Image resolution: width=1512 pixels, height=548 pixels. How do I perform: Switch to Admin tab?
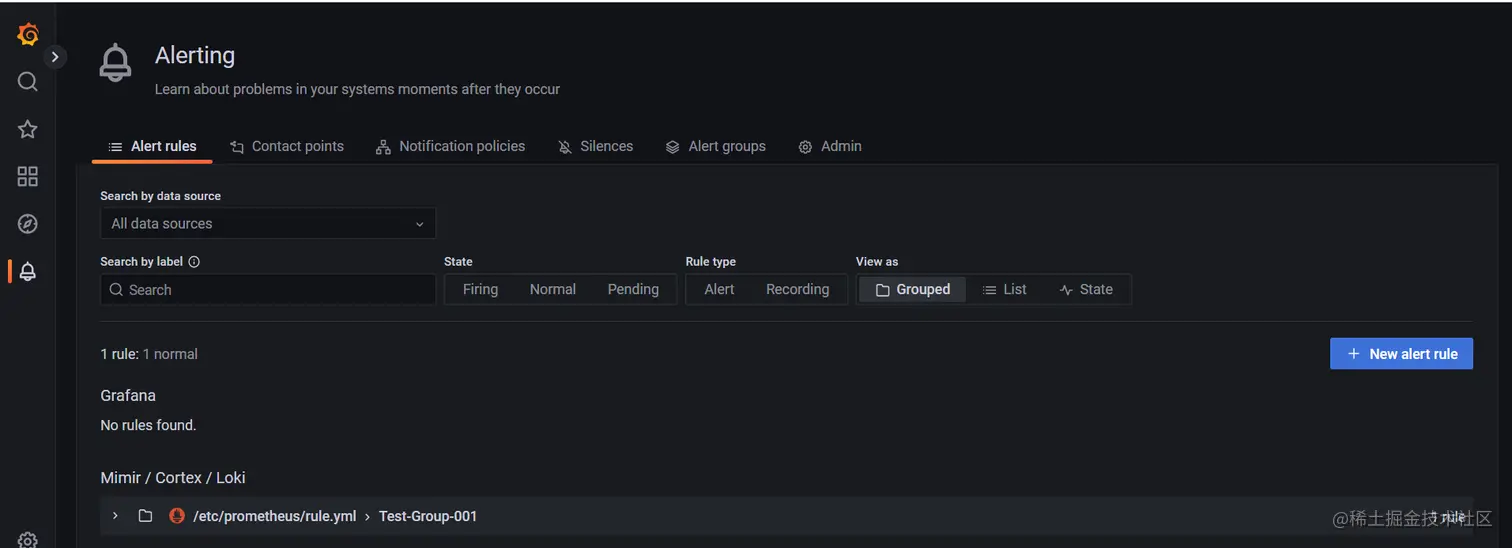pos(830,146)
